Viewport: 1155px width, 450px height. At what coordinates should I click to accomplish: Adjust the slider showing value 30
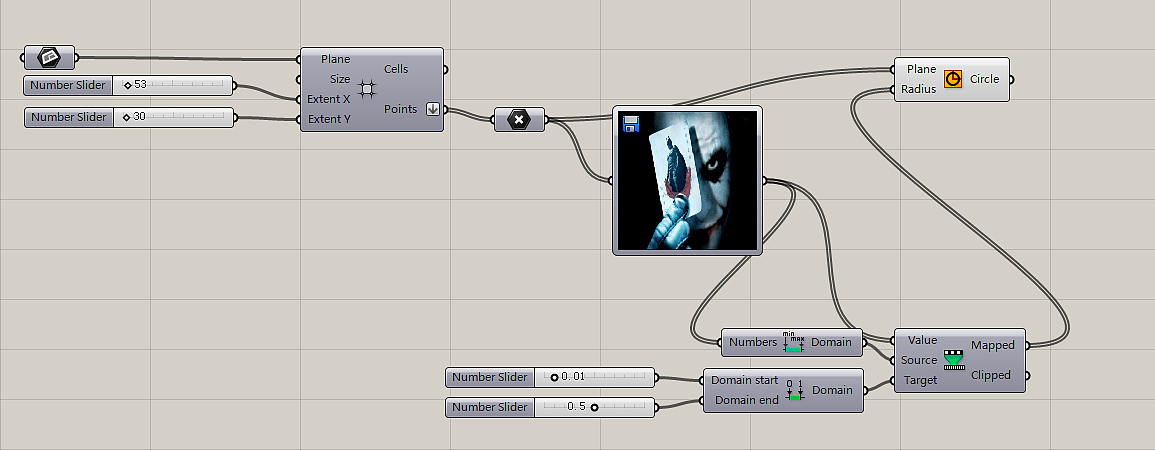coord(173,117)
